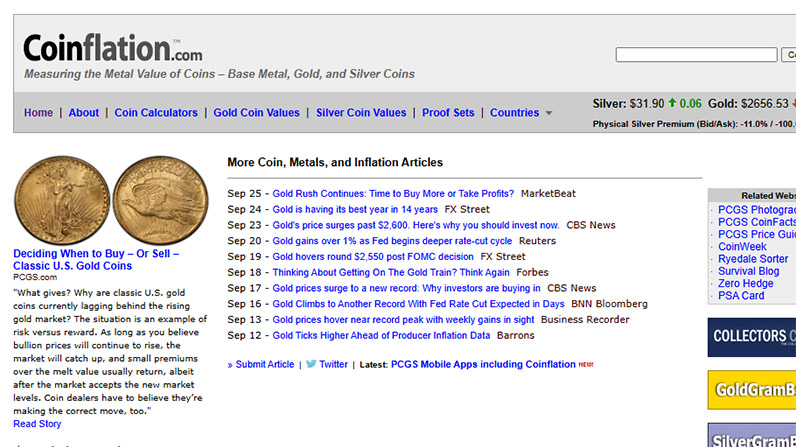Open 'Gold Climbs to Another Record' article

(418, 303)
